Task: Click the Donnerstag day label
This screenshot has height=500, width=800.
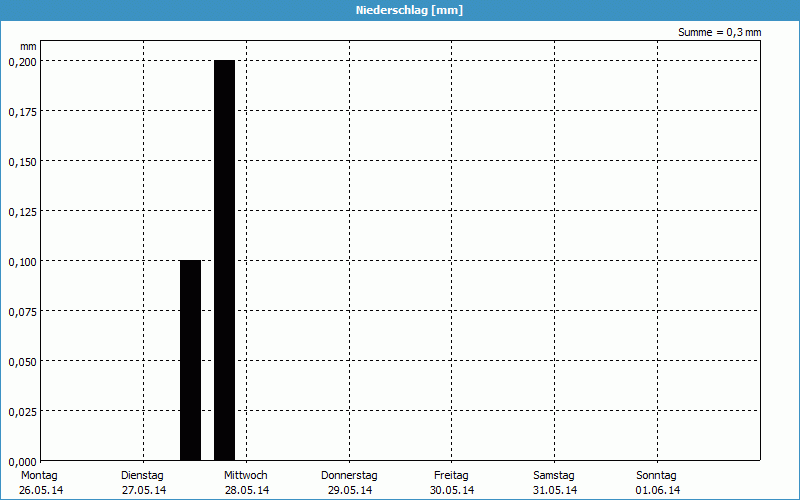Action: tap(349, 476)
